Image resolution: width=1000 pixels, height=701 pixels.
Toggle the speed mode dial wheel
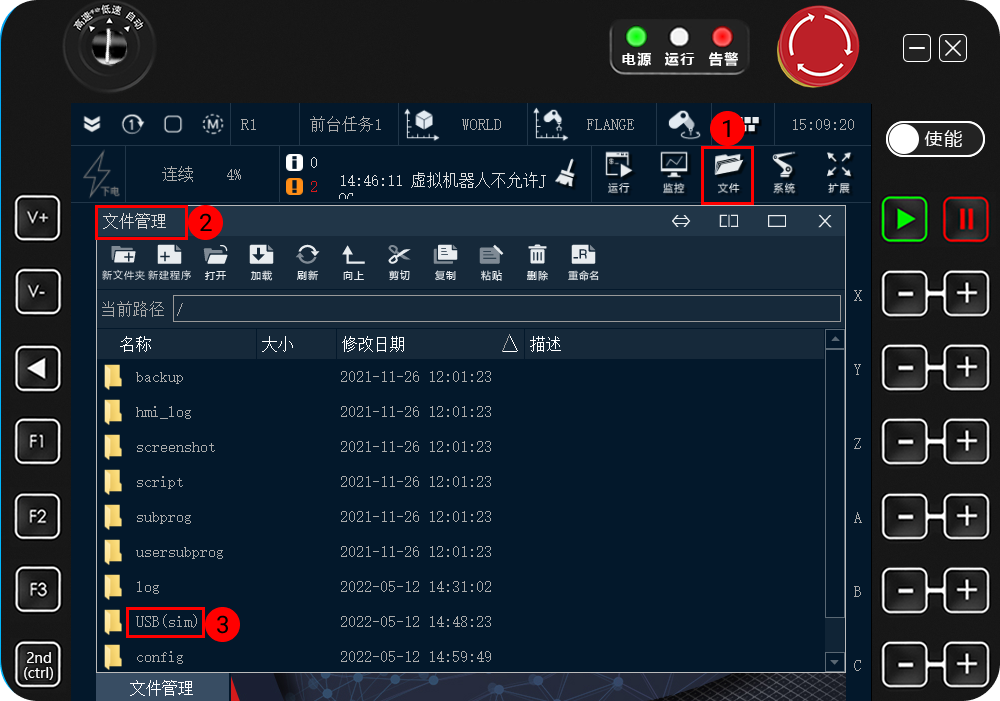coord(108,48)
